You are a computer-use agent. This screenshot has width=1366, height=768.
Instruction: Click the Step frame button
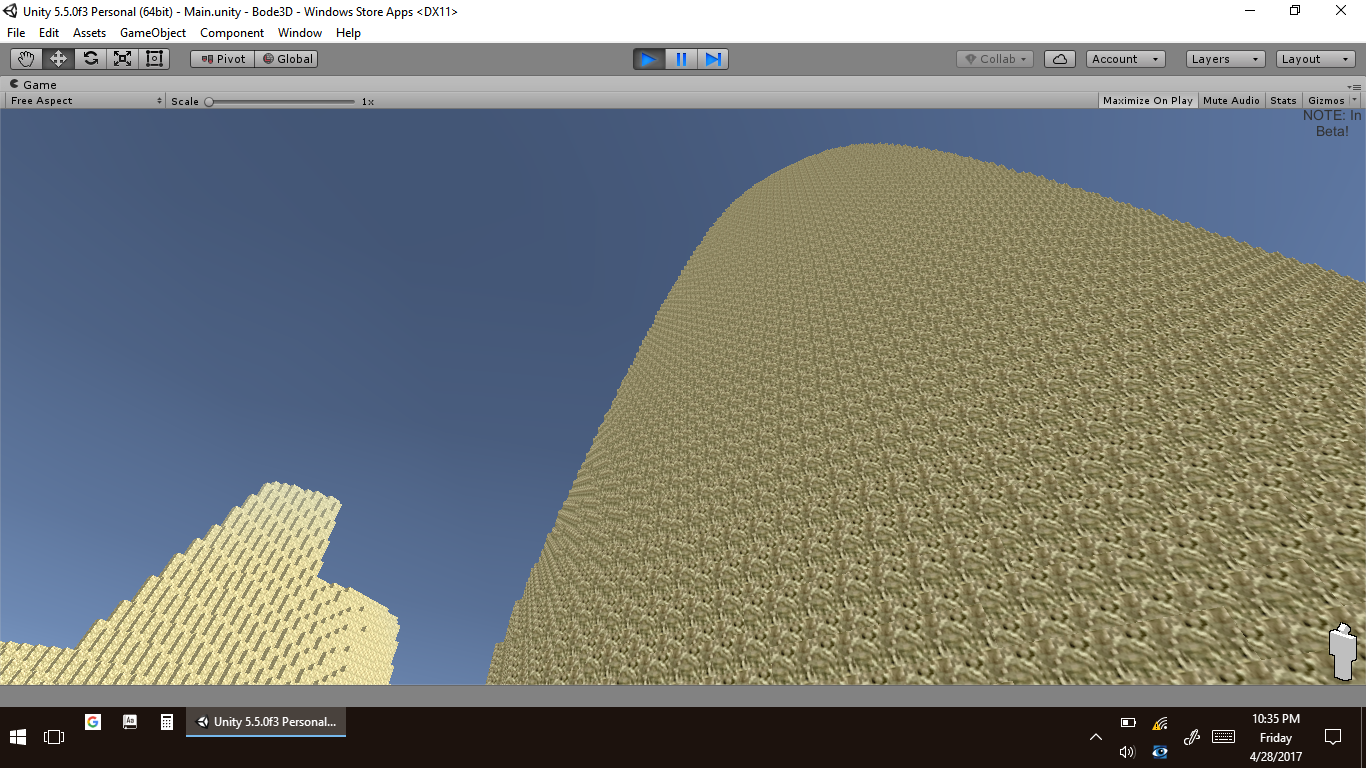[x=713, y=59]
